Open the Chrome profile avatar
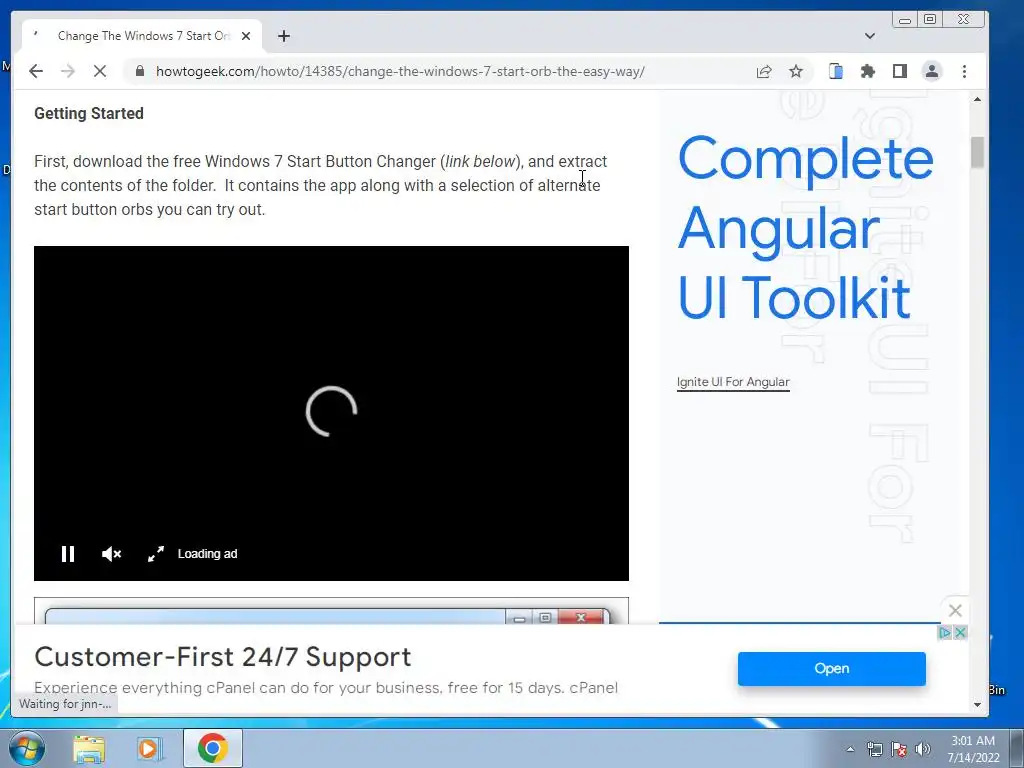Viewport: 1024px width, 768px height. 932,71
